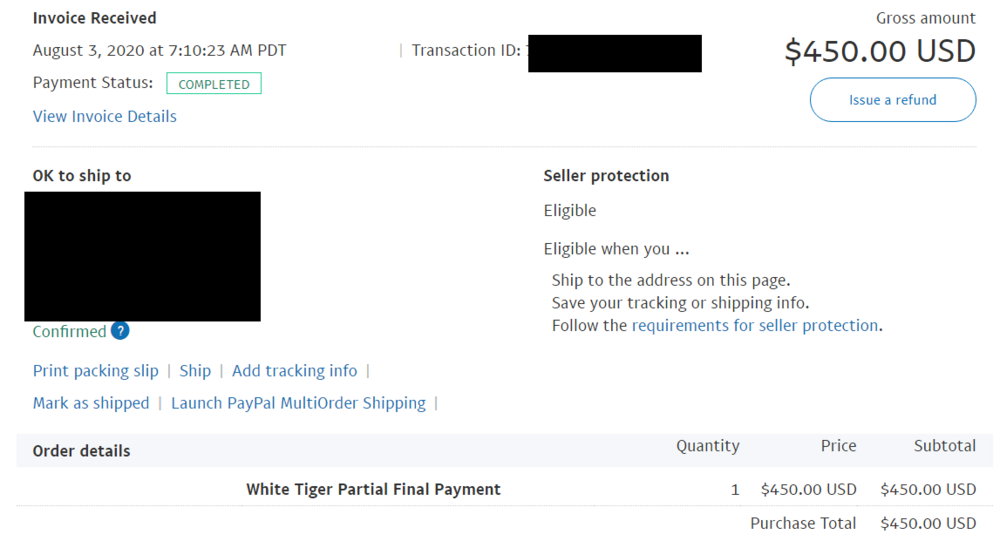Click the Subtotal column header
The height and width of the screenshot is (541, 1000).
click(x=945, y=445)
